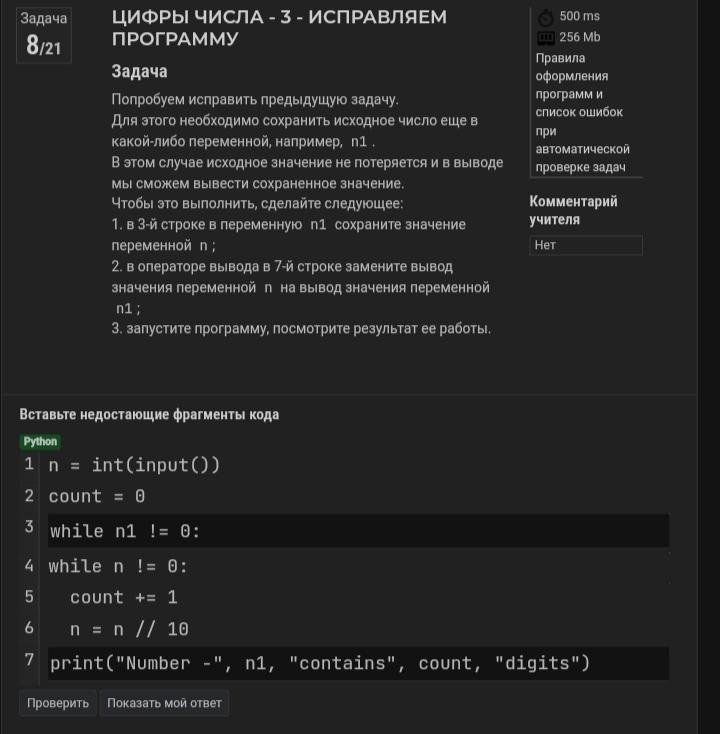Click the Комментарий учителя heading

pyautogui.click(x=573, y=210)
